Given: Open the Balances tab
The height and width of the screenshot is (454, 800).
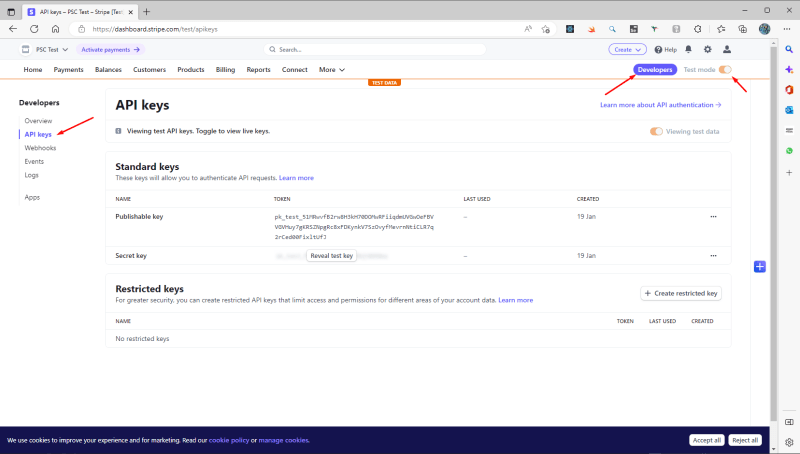Looking at the screenshot, I should 108,69.
